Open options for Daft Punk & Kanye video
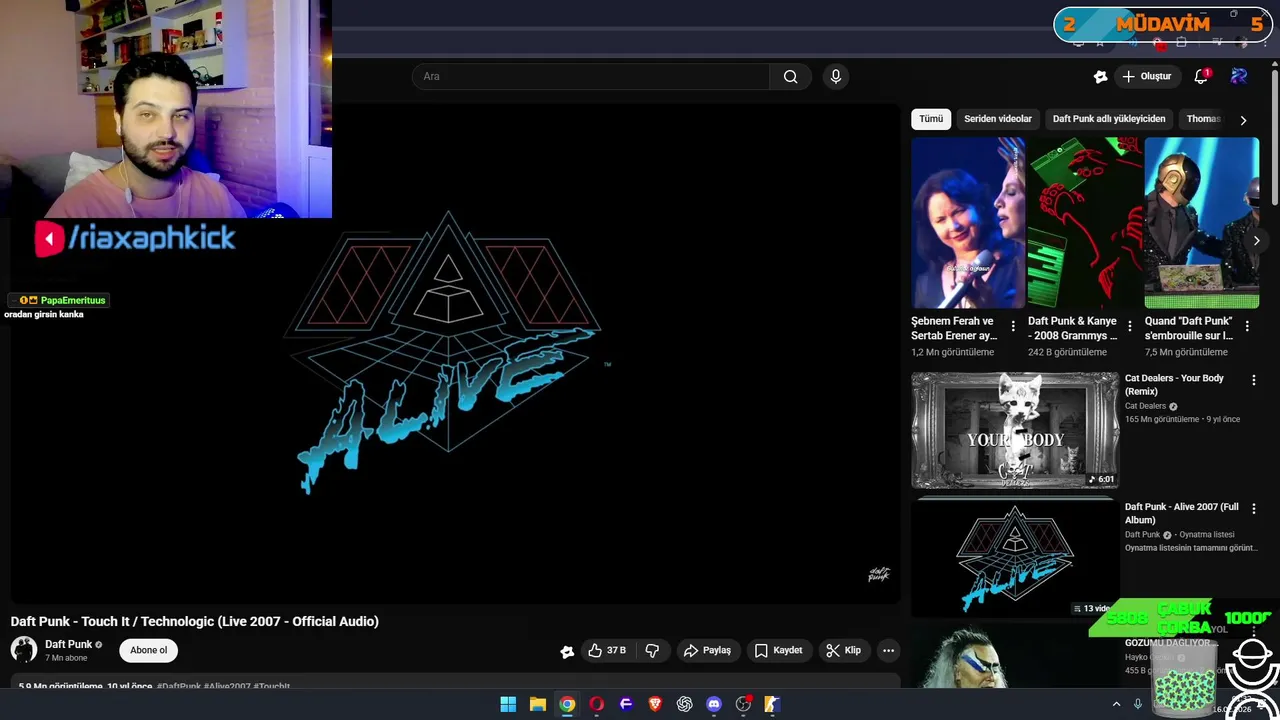Viewport: 1280px width, 720px height. tap(1130, 326)
